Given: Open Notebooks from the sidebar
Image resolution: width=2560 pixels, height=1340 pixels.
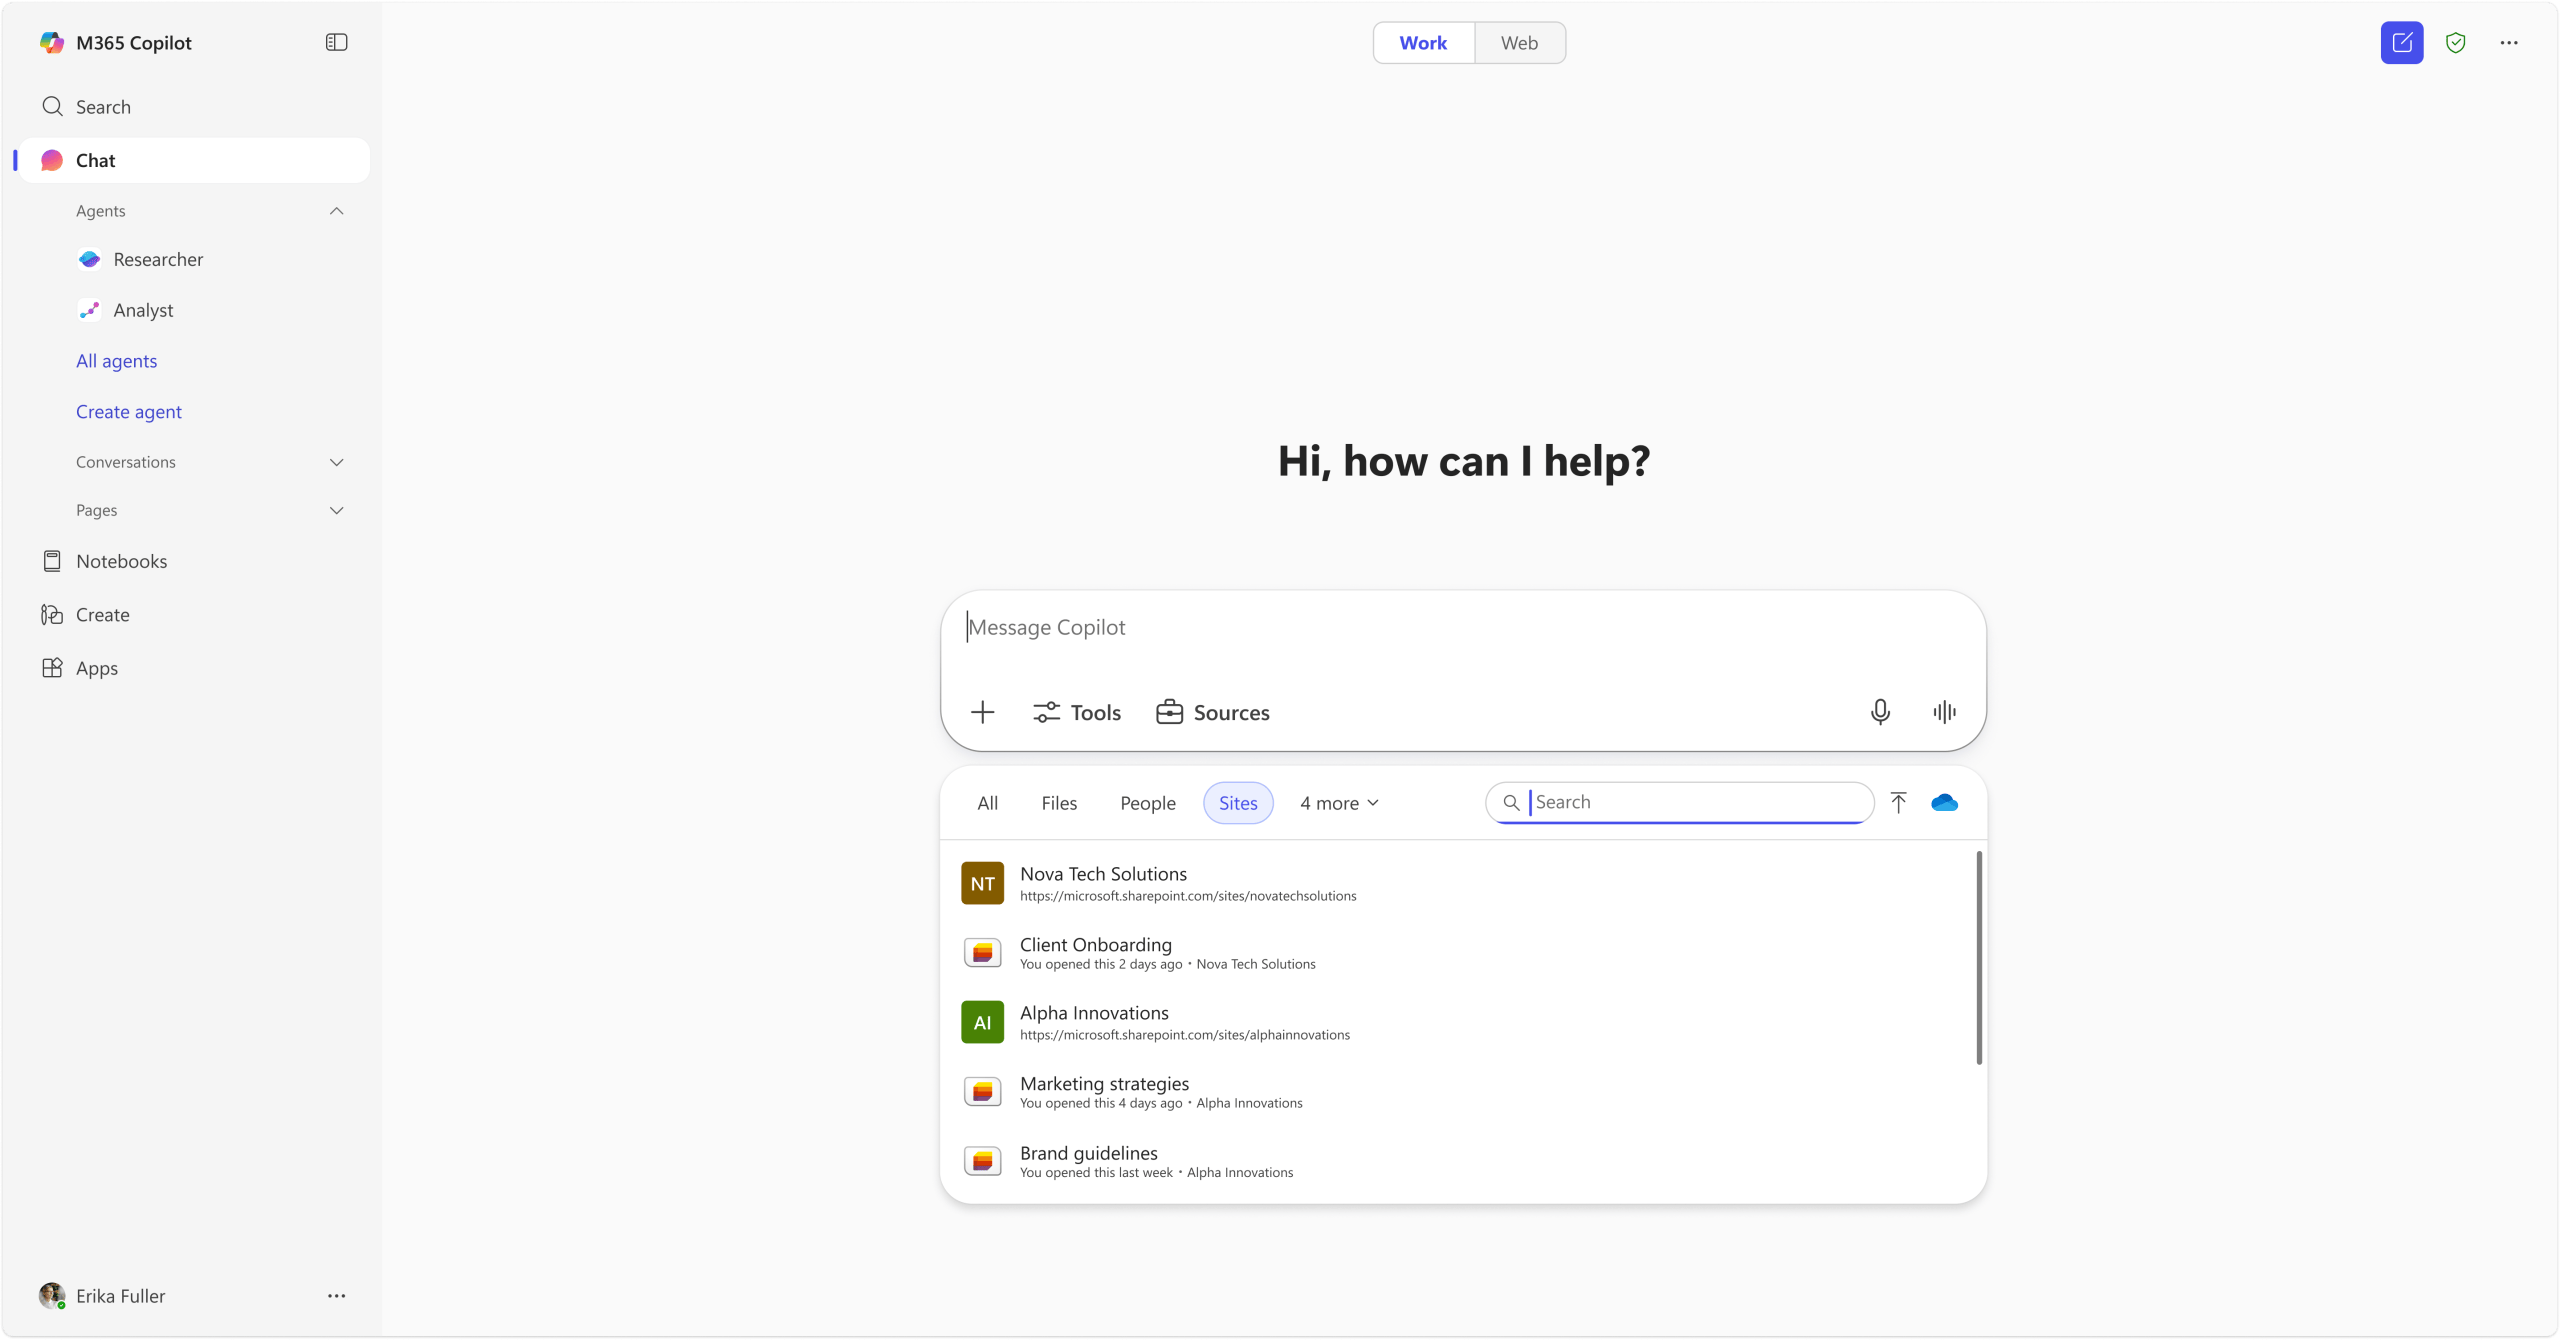Looking at the screenshot, I should [122, 561].
